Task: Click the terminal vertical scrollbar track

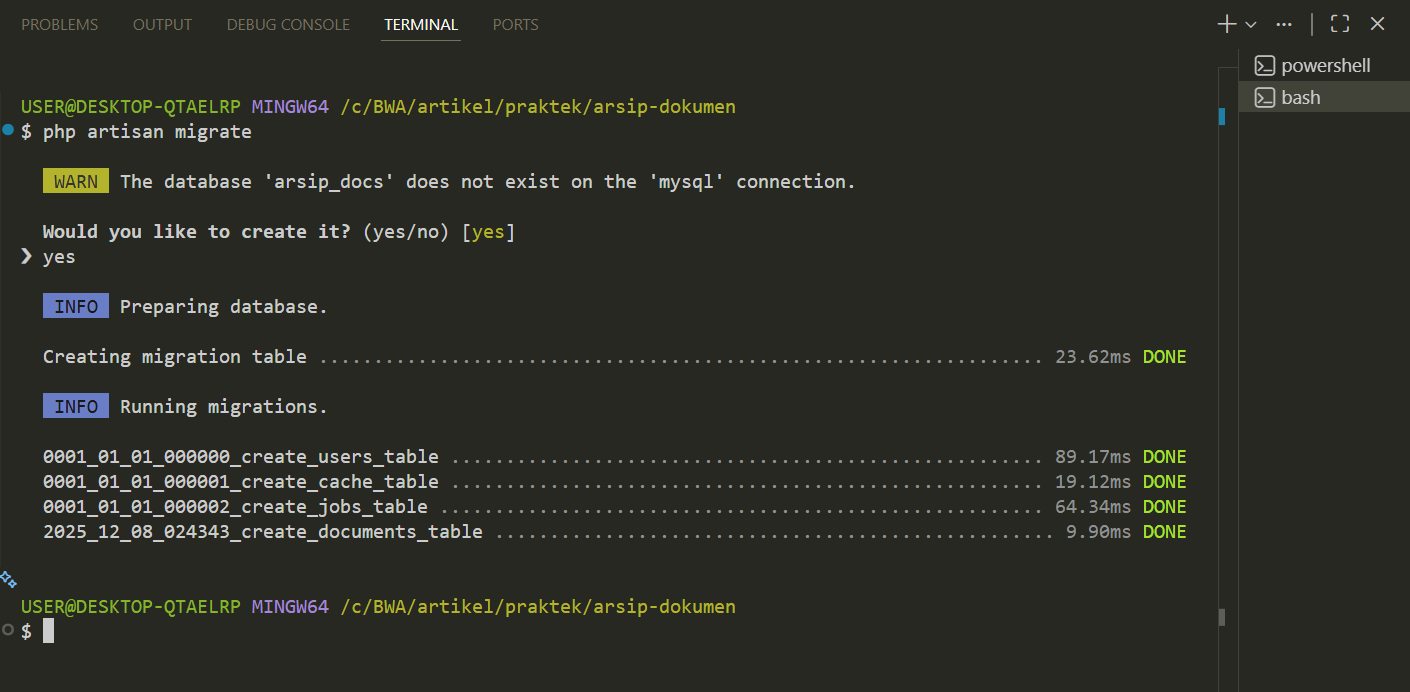Action: click(x=1221, y=350)
